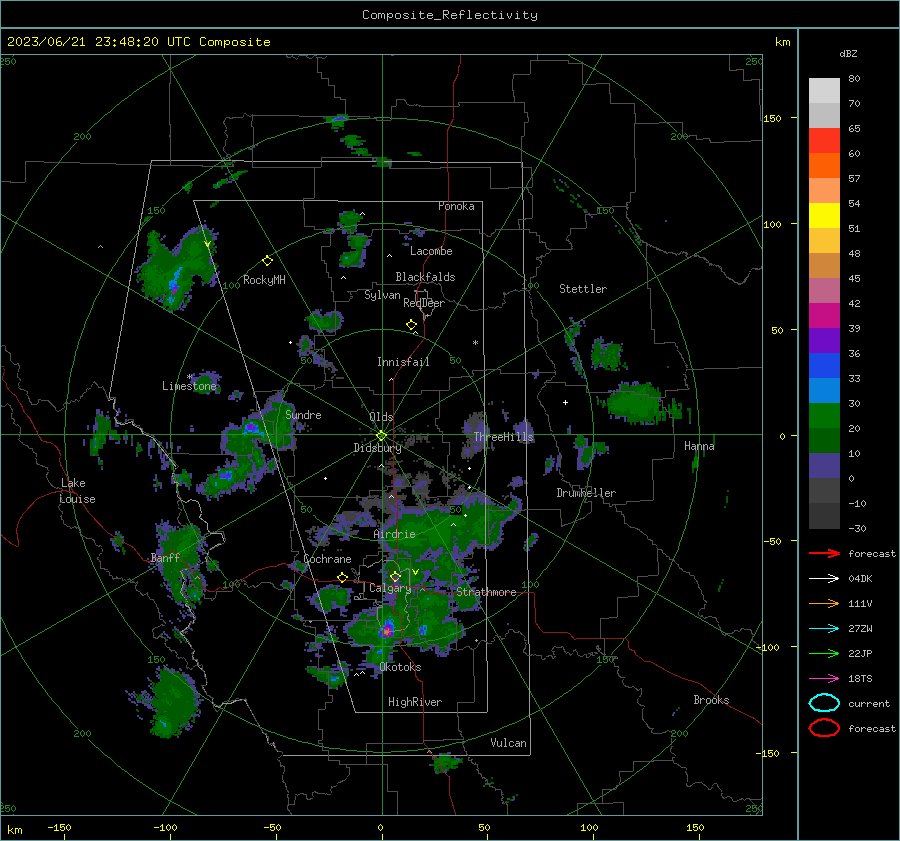Click the Lacombe town label

pyautogui.click(x=431, y=251)
